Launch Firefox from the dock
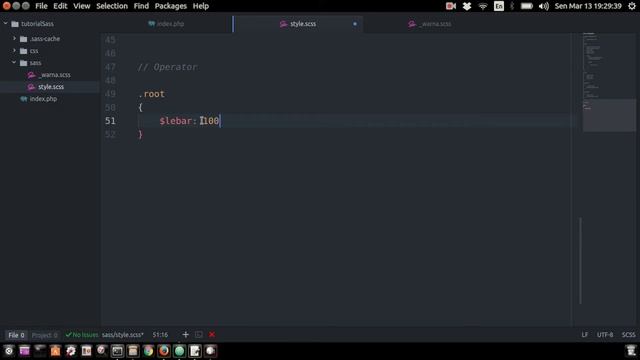This screenshot has width=640, height=360. click(164, 351)
